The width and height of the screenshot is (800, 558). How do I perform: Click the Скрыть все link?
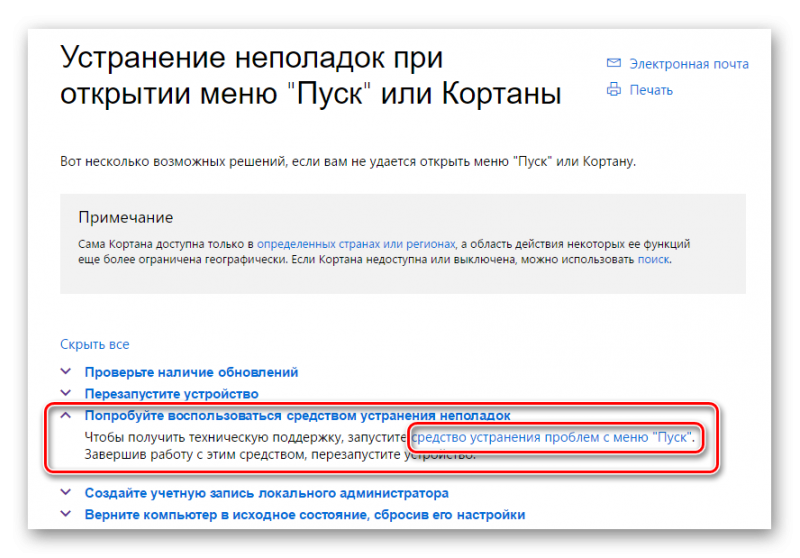[95, 344]
